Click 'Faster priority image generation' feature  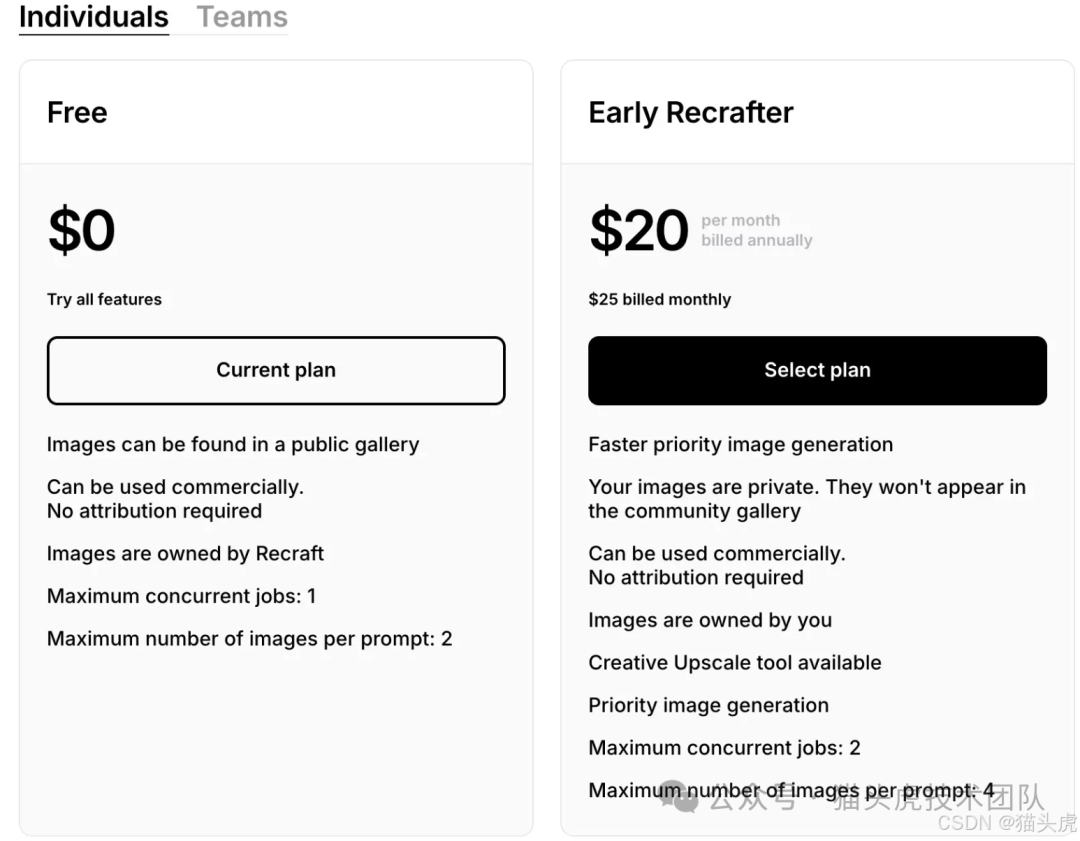(740, 444)
